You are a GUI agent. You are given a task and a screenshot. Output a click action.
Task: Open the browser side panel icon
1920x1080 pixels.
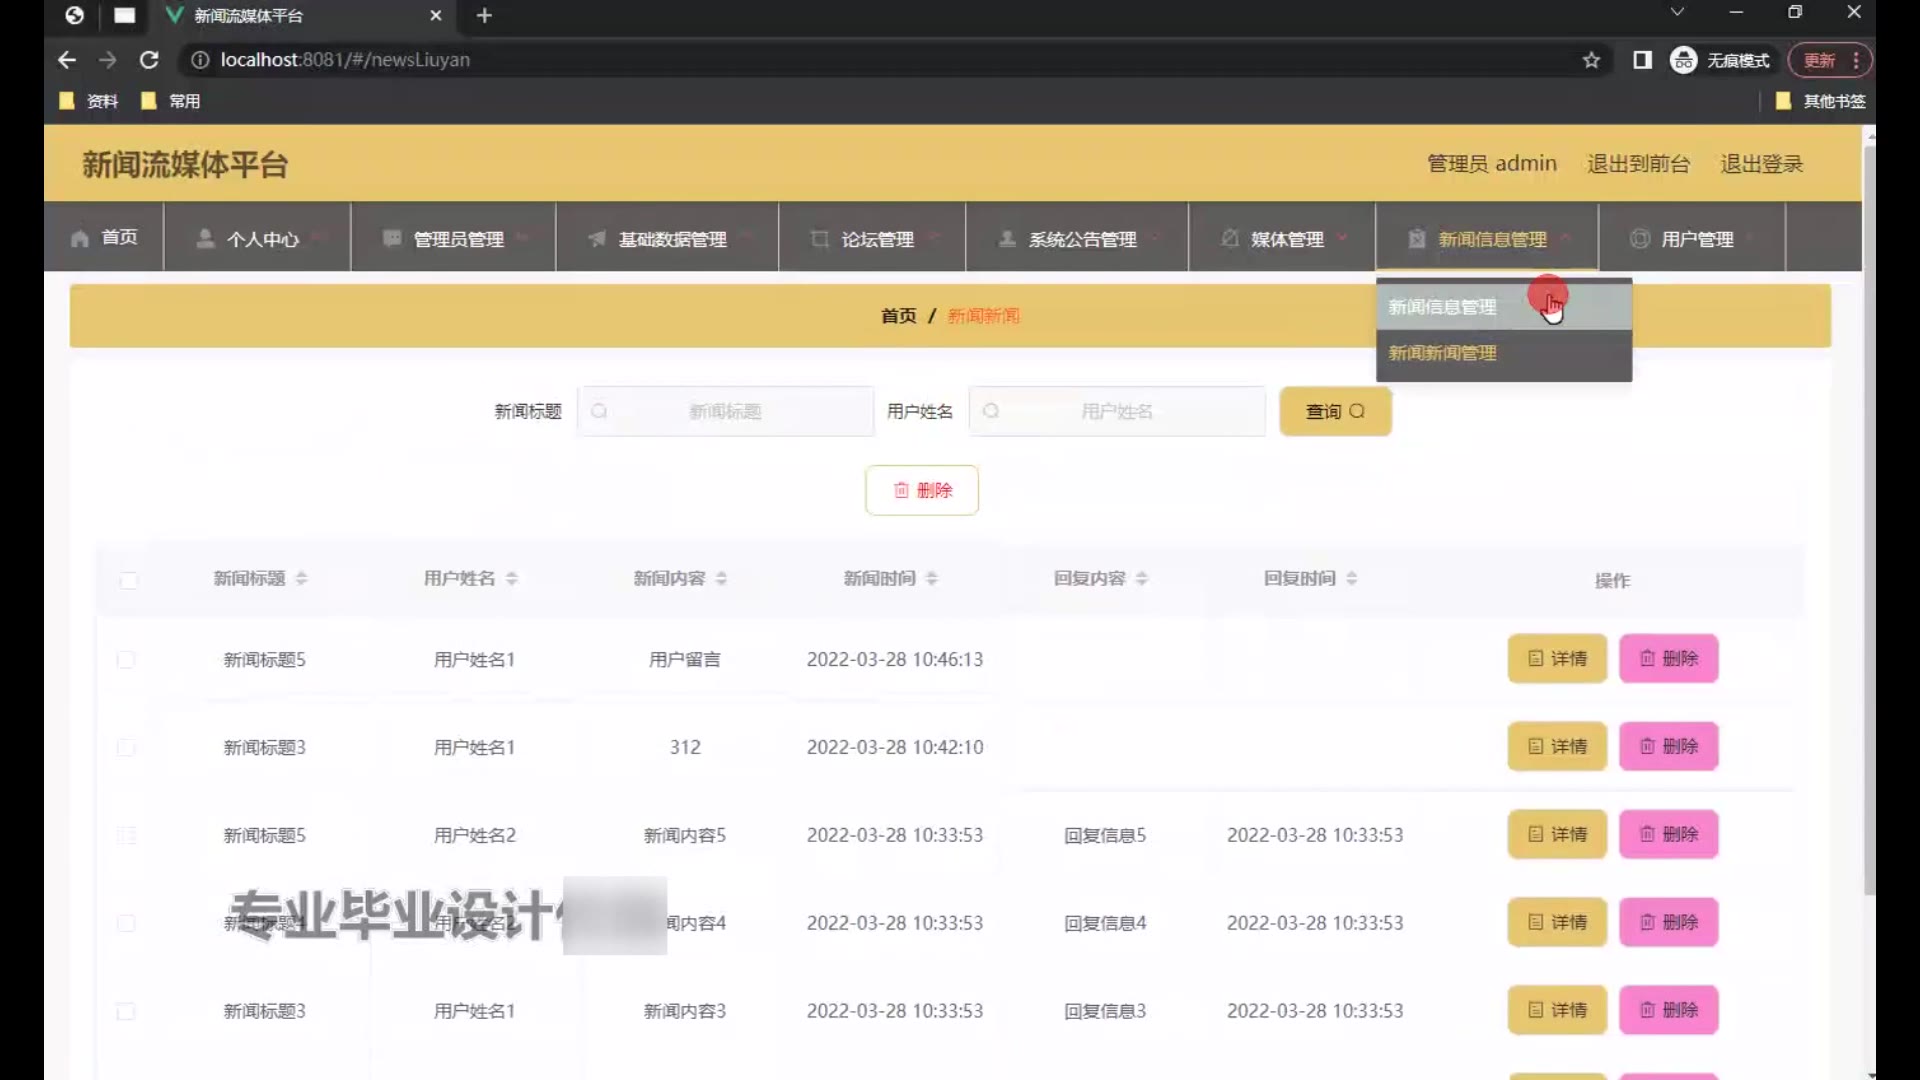(x=1642, y=60)
